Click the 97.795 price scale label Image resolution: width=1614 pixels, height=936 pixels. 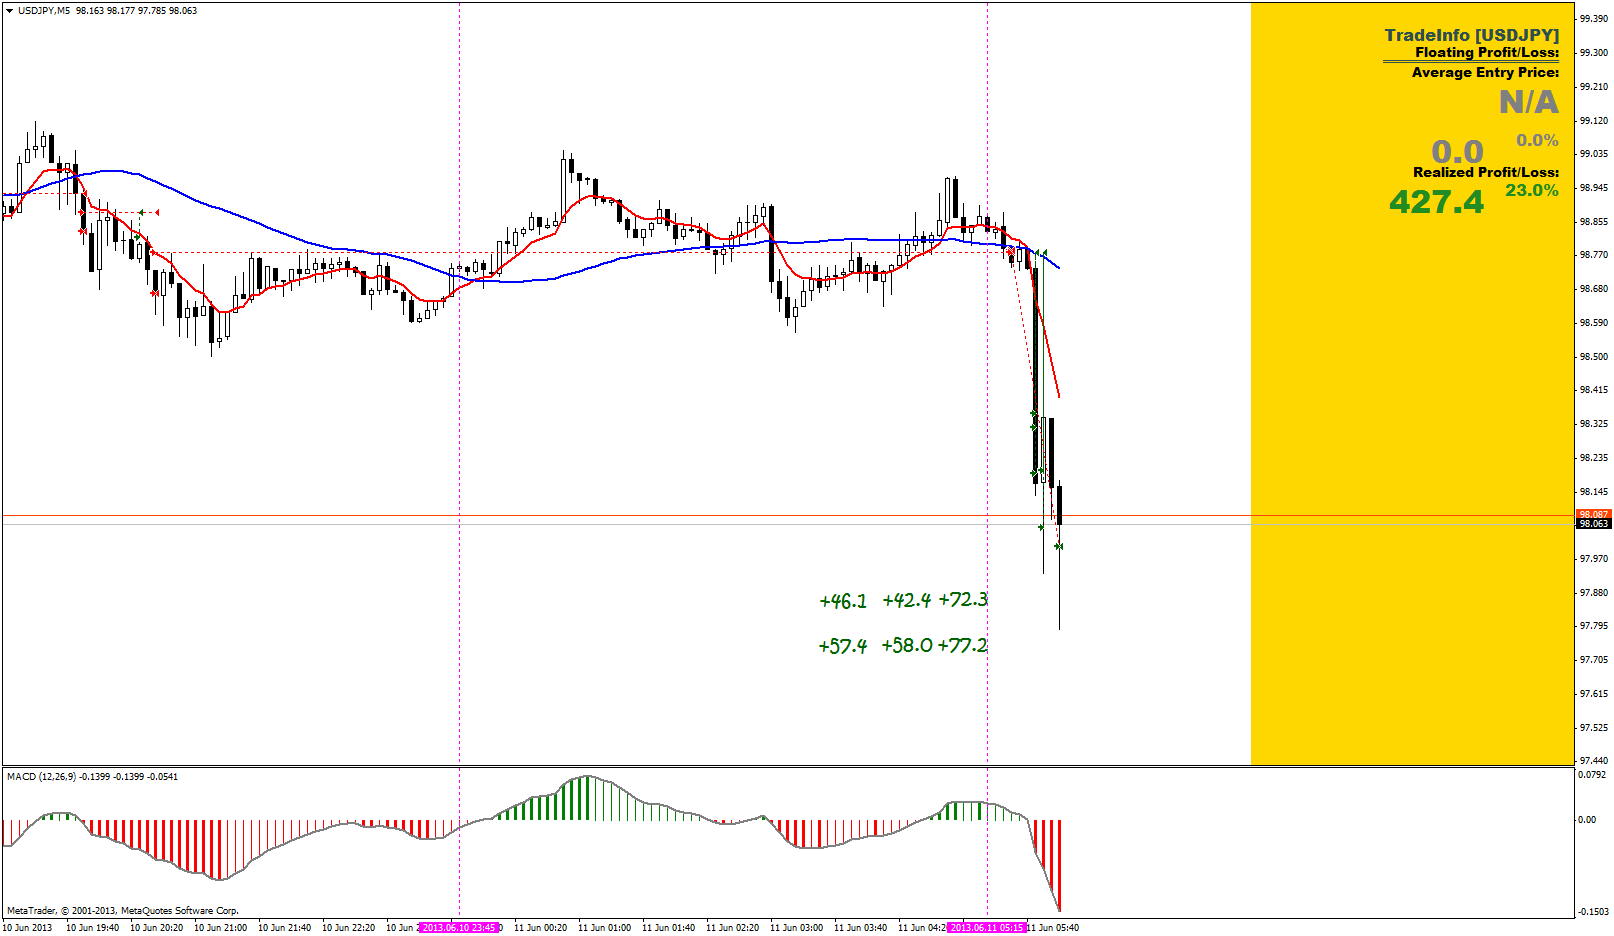pyautogui.click(x=1594, y=626)
